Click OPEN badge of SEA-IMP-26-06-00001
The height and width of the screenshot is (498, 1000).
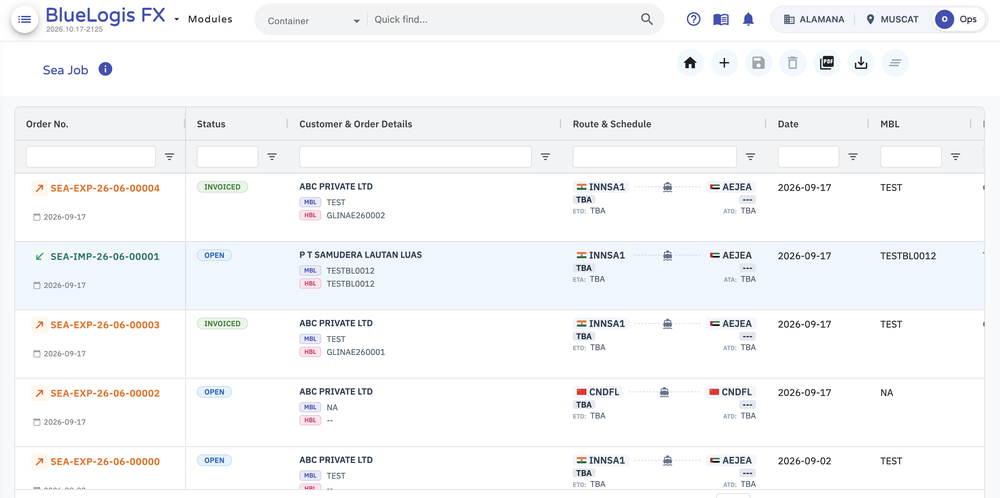pyautogui.click(x=214, y=255)
